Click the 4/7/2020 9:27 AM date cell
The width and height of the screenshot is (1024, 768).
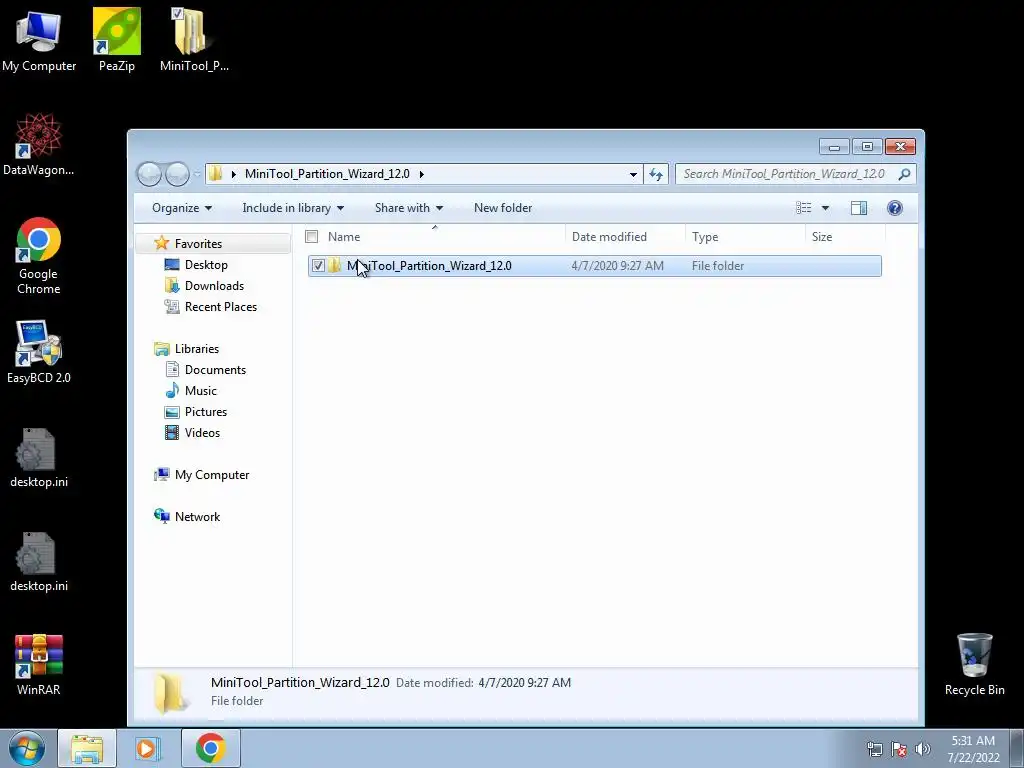coord(617,266)
